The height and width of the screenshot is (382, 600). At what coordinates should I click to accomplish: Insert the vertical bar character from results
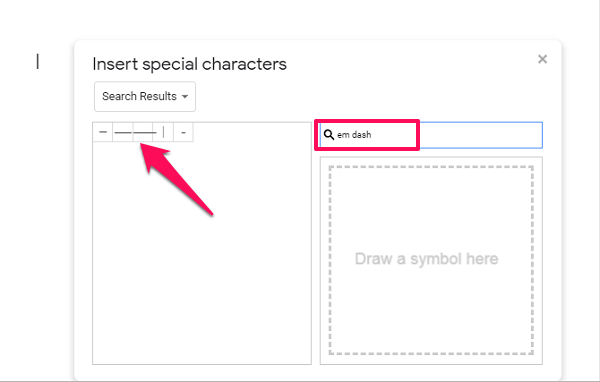coord(163,132)
